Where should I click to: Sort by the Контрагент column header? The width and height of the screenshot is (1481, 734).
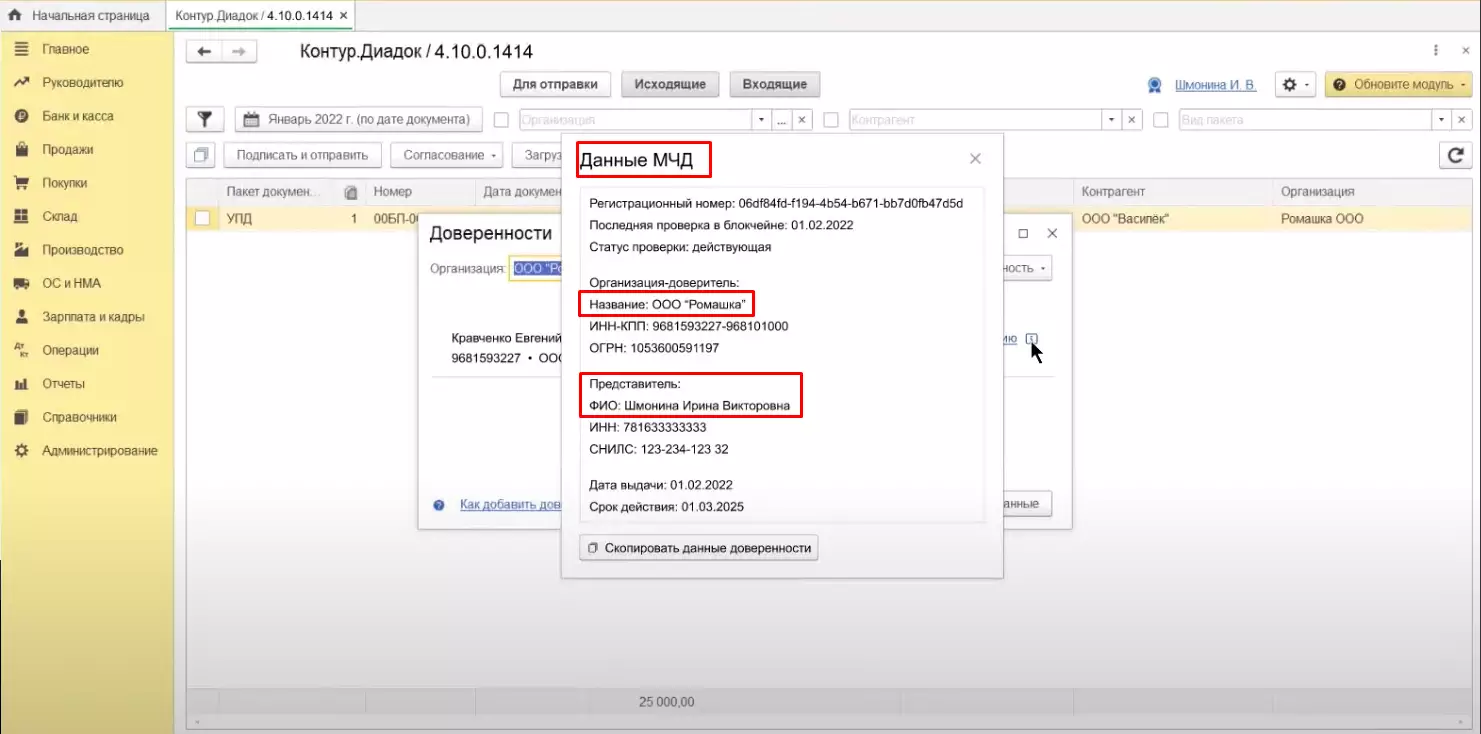point(1175,192)
